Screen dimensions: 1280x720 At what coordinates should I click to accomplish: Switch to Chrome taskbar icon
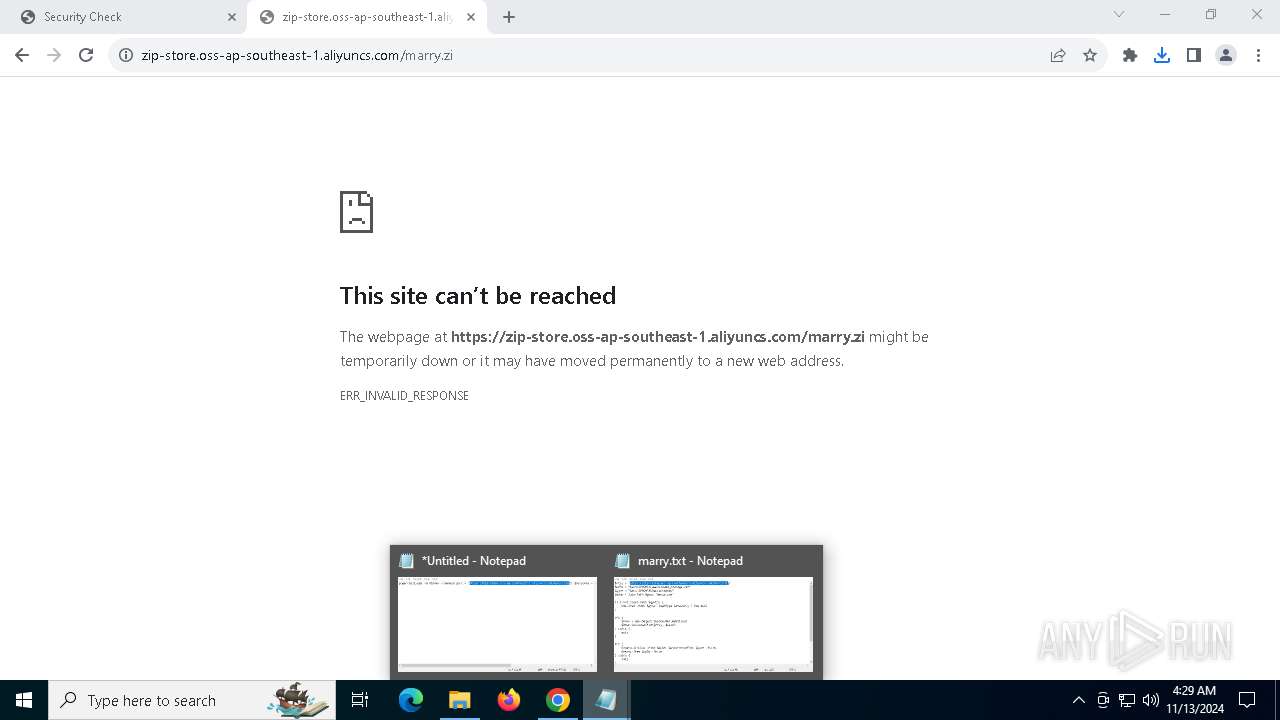coord(558,700)
